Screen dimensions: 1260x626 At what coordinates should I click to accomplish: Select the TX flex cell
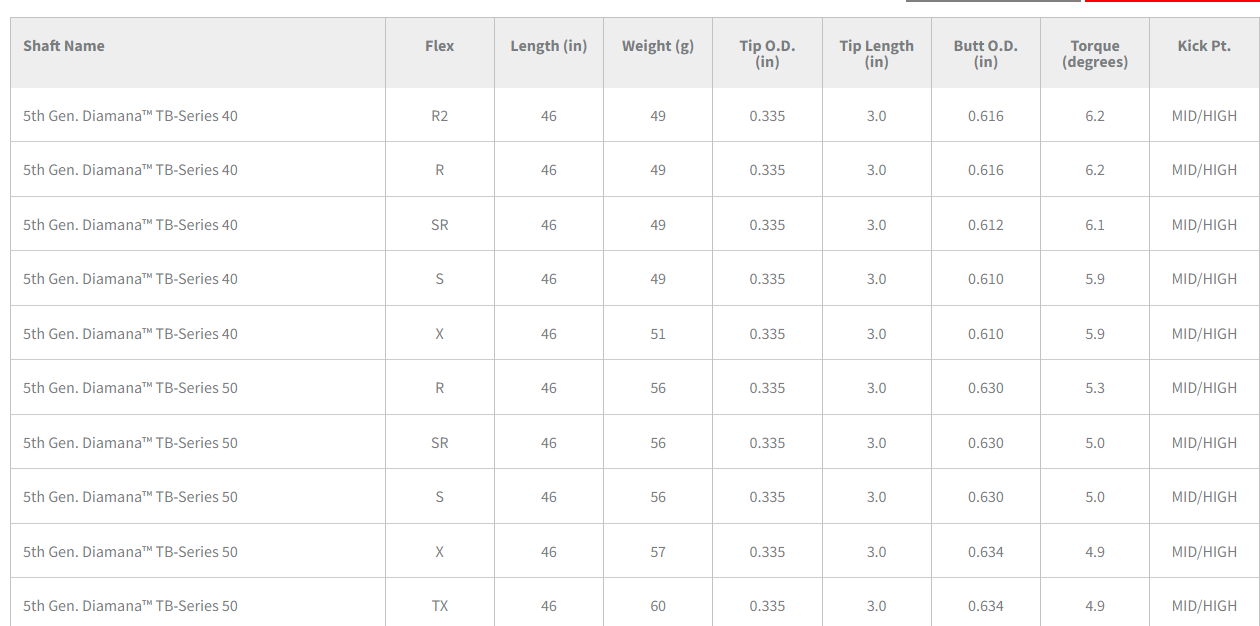click(439, 606)
